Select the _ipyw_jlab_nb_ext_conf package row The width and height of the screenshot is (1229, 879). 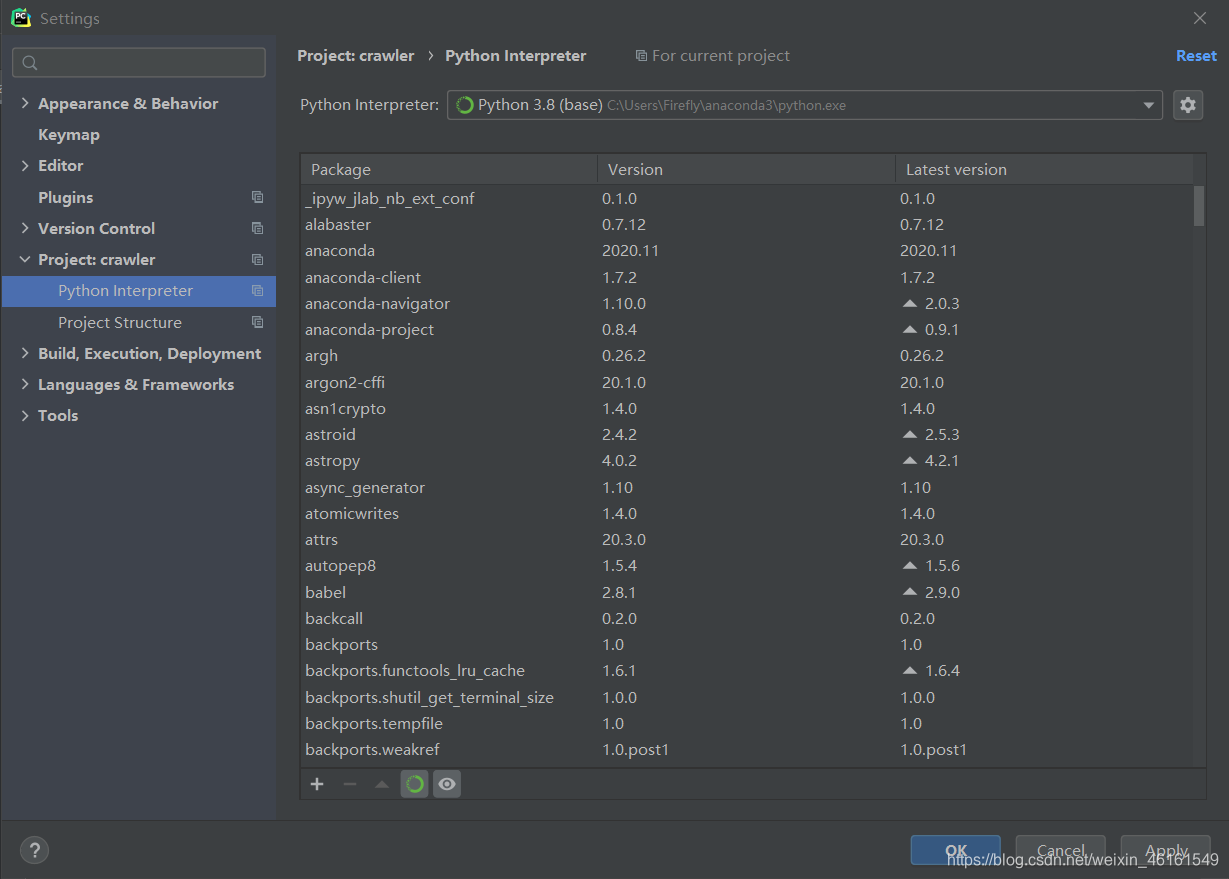[747, 198]
